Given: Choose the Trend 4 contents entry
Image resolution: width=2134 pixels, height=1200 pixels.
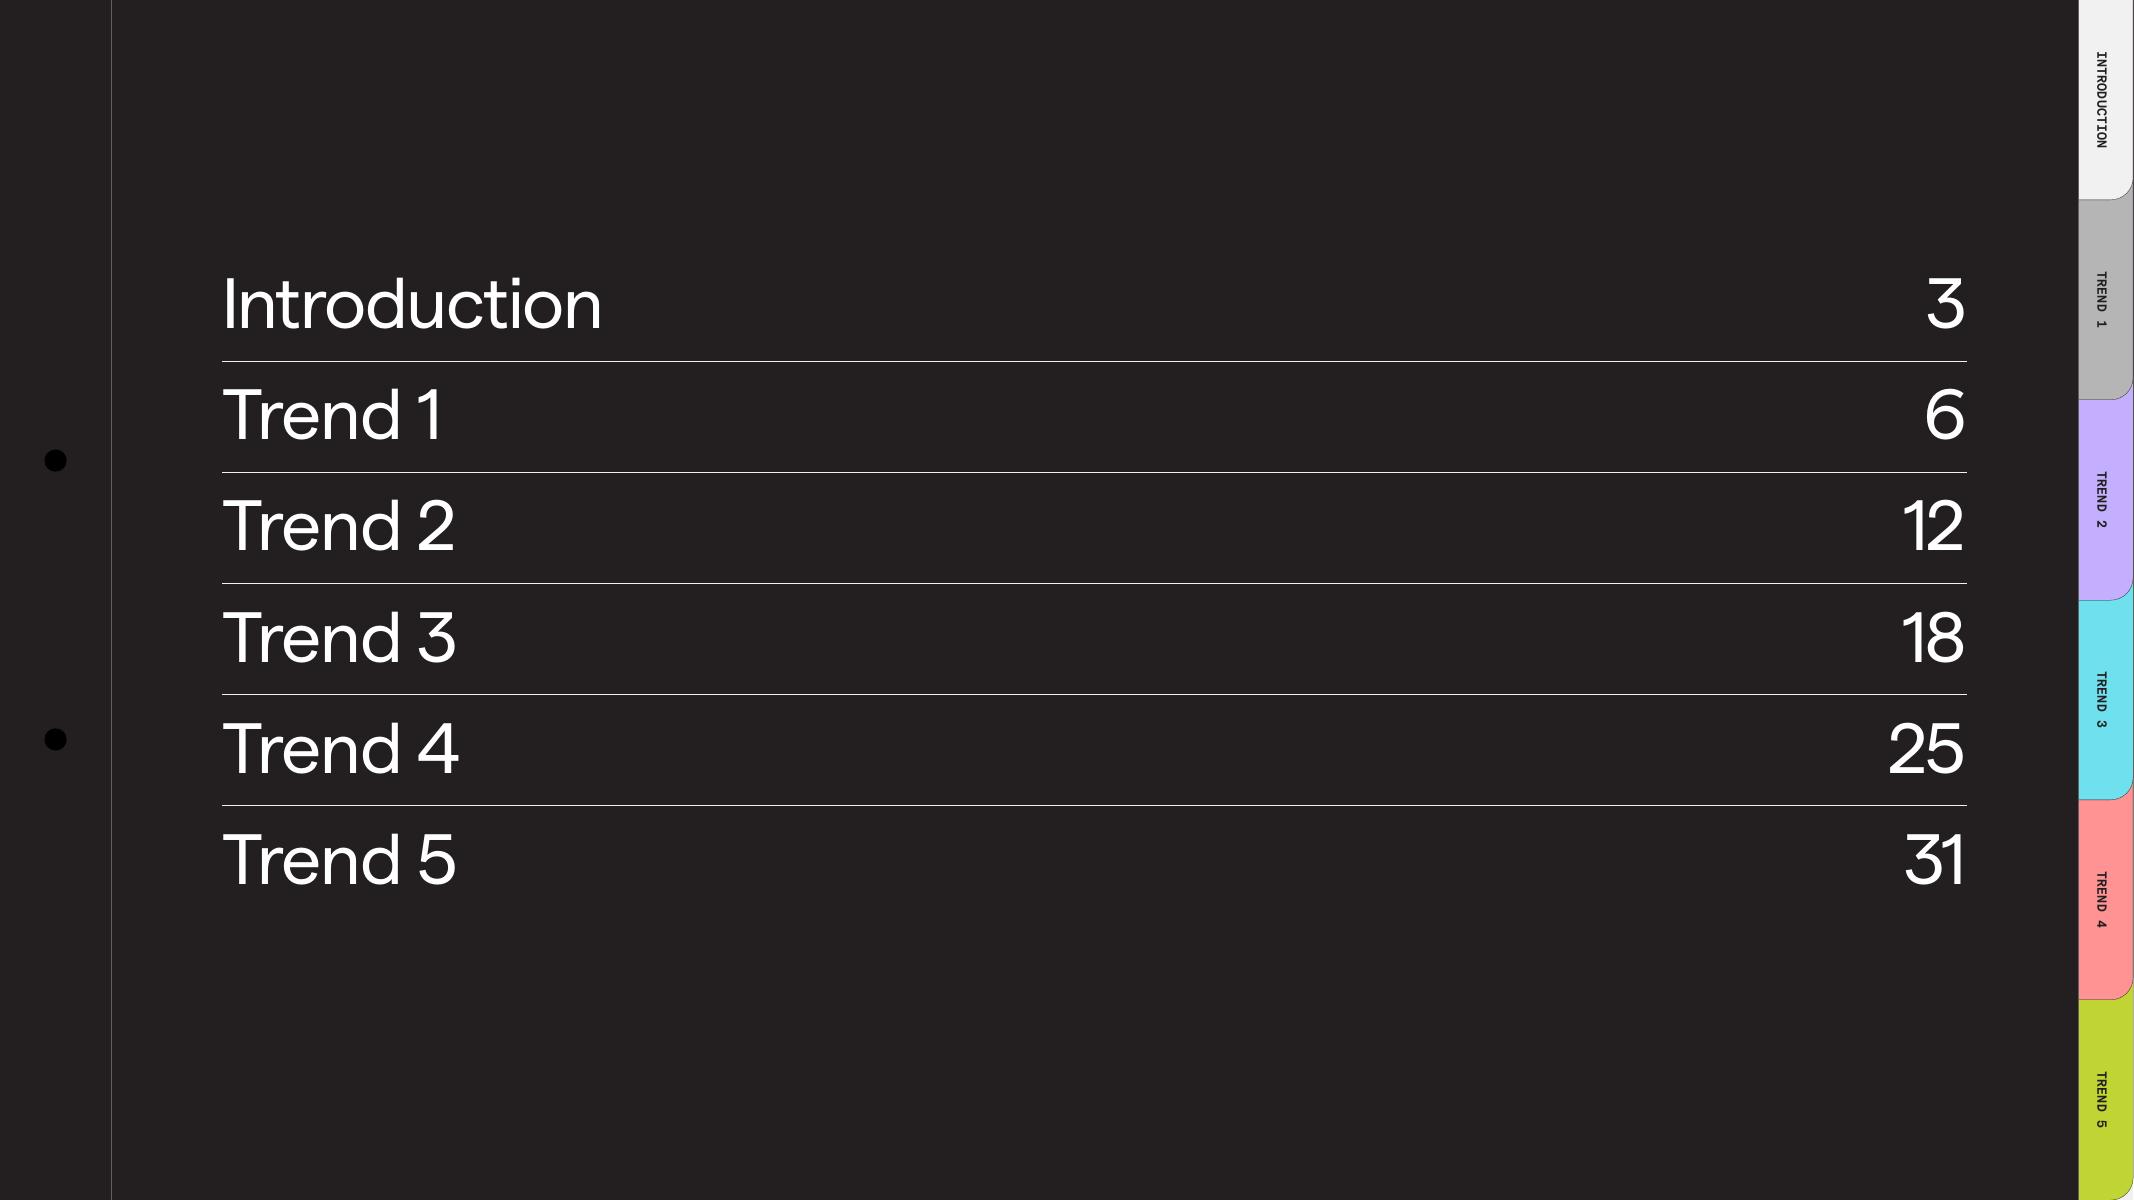Looking at the screenshot, I should tap(340, 748).
